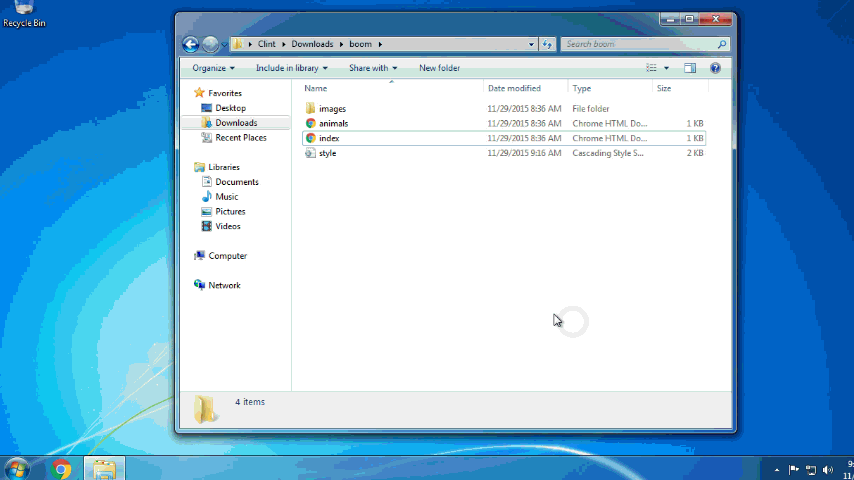The height and width of the screenshot is (480, 854).
Task: Click the file name 'images'
Action: (332, 109)
